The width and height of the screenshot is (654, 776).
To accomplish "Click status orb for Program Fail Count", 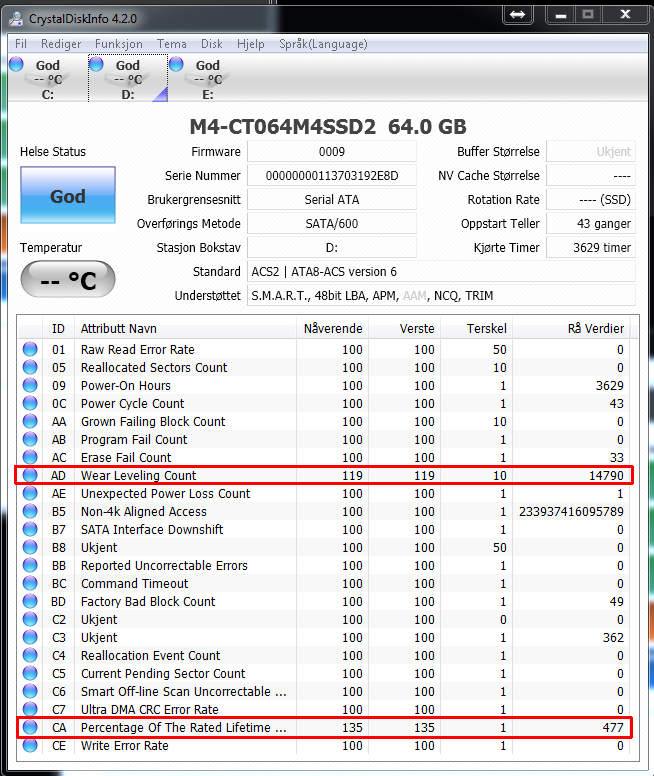I will [x=30, y=439].
